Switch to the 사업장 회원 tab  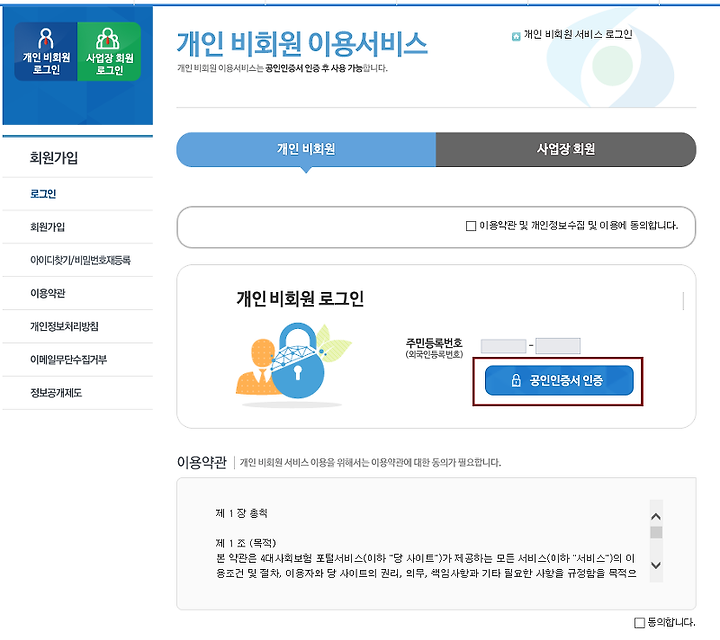[x=566, y=149]
